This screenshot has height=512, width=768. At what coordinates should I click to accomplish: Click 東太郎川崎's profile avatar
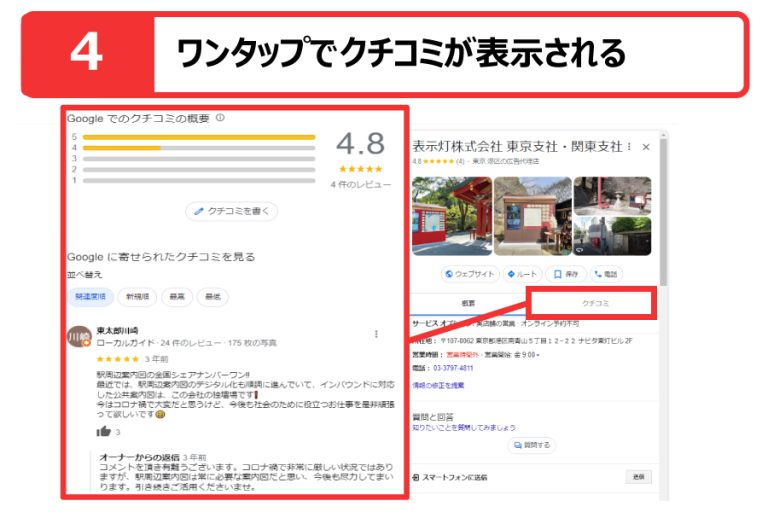pos(79,337)
